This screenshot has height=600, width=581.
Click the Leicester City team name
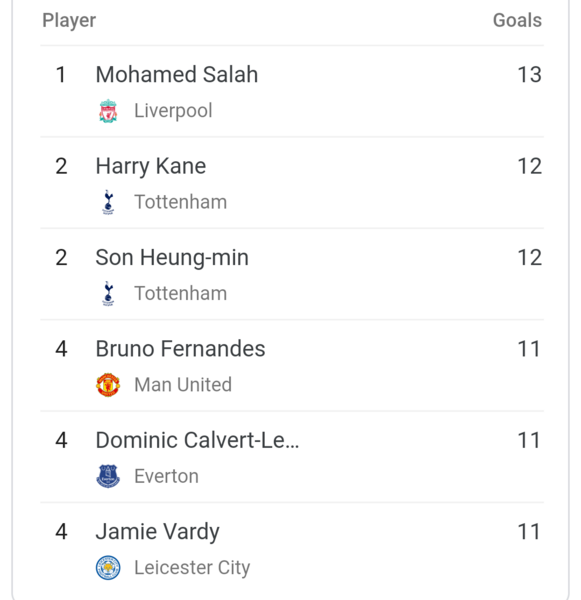coord(192,568)
